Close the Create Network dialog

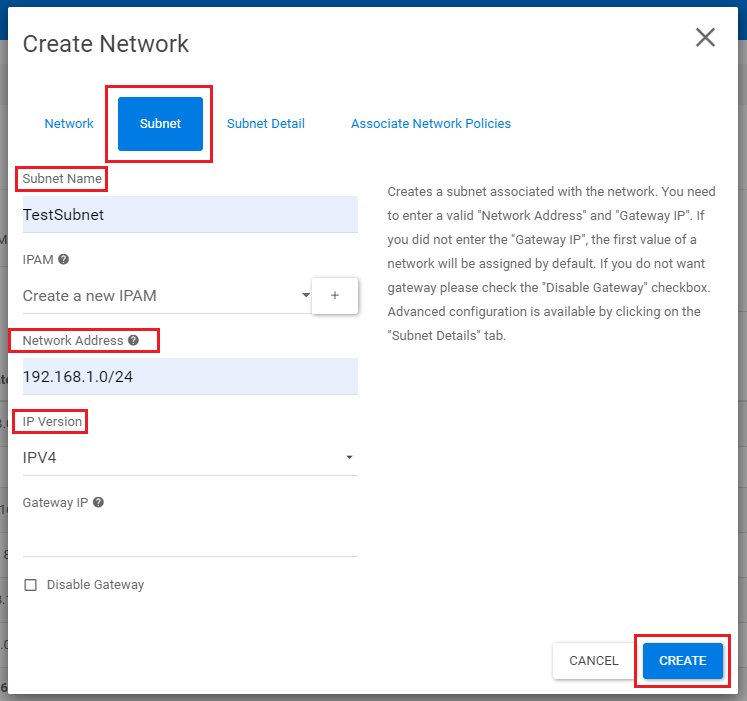(x=705, y=38)
